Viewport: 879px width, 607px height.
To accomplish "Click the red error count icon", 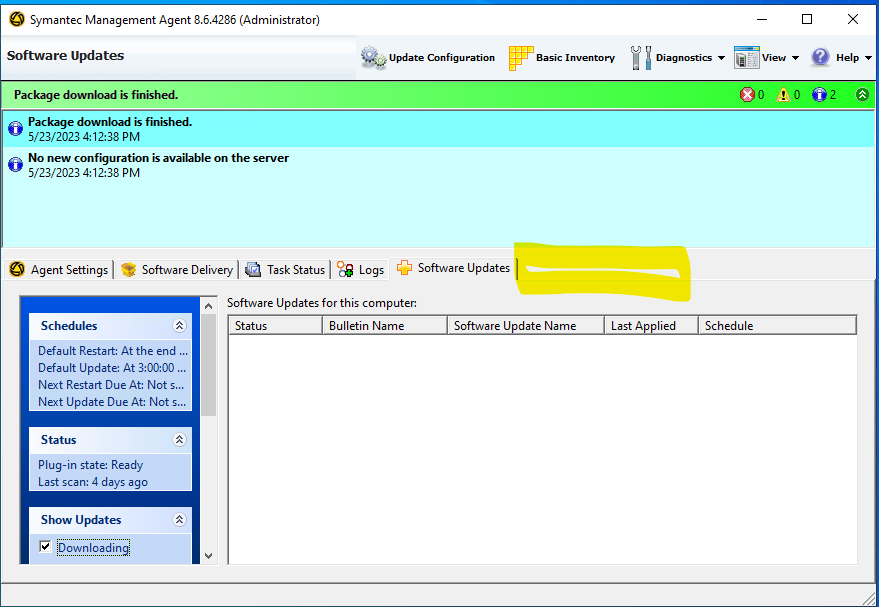I will 747,95.
